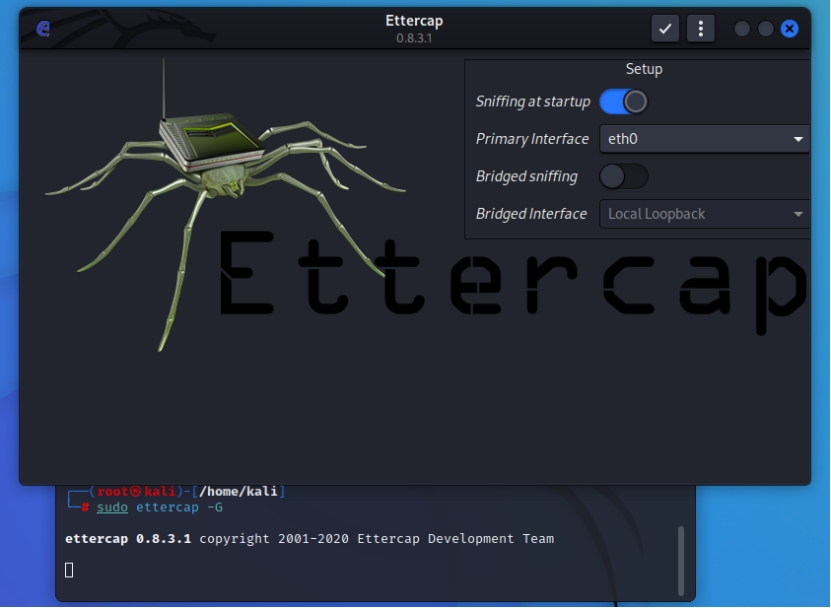The image size is (831, 608).
Task: Click the Ettercap title in header bar
Action: coord(414,21)
